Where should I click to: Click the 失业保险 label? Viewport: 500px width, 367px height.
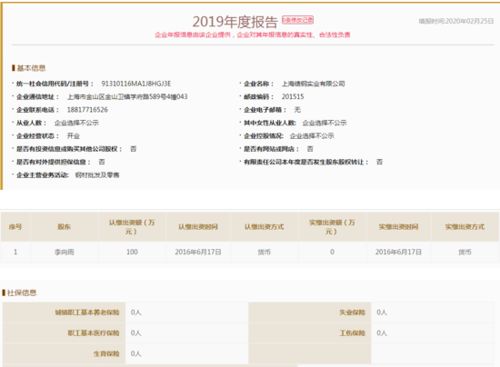[x=352, y=312]
